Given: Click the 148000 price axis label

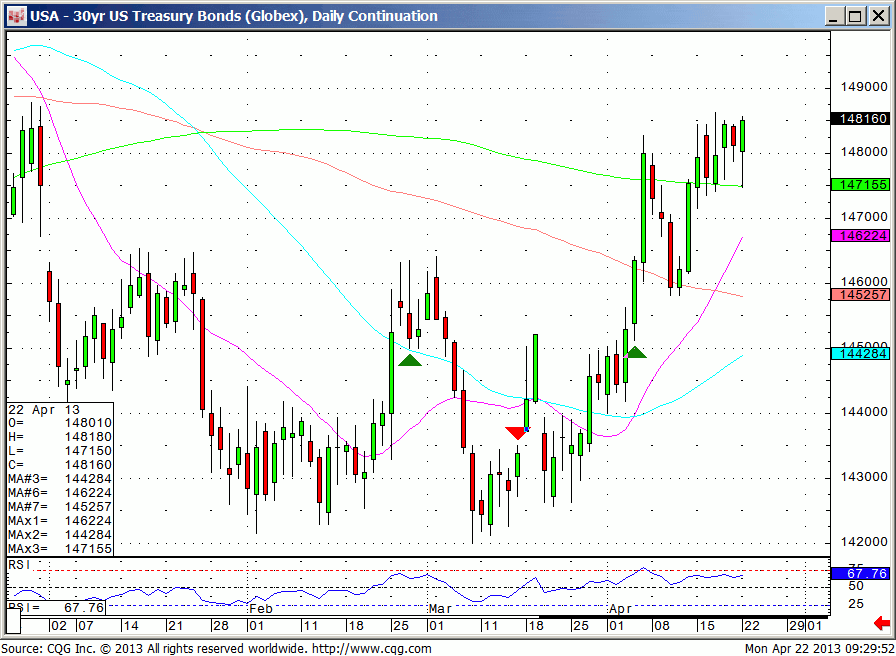Looking at the screenshot, I should pos(864,152).
